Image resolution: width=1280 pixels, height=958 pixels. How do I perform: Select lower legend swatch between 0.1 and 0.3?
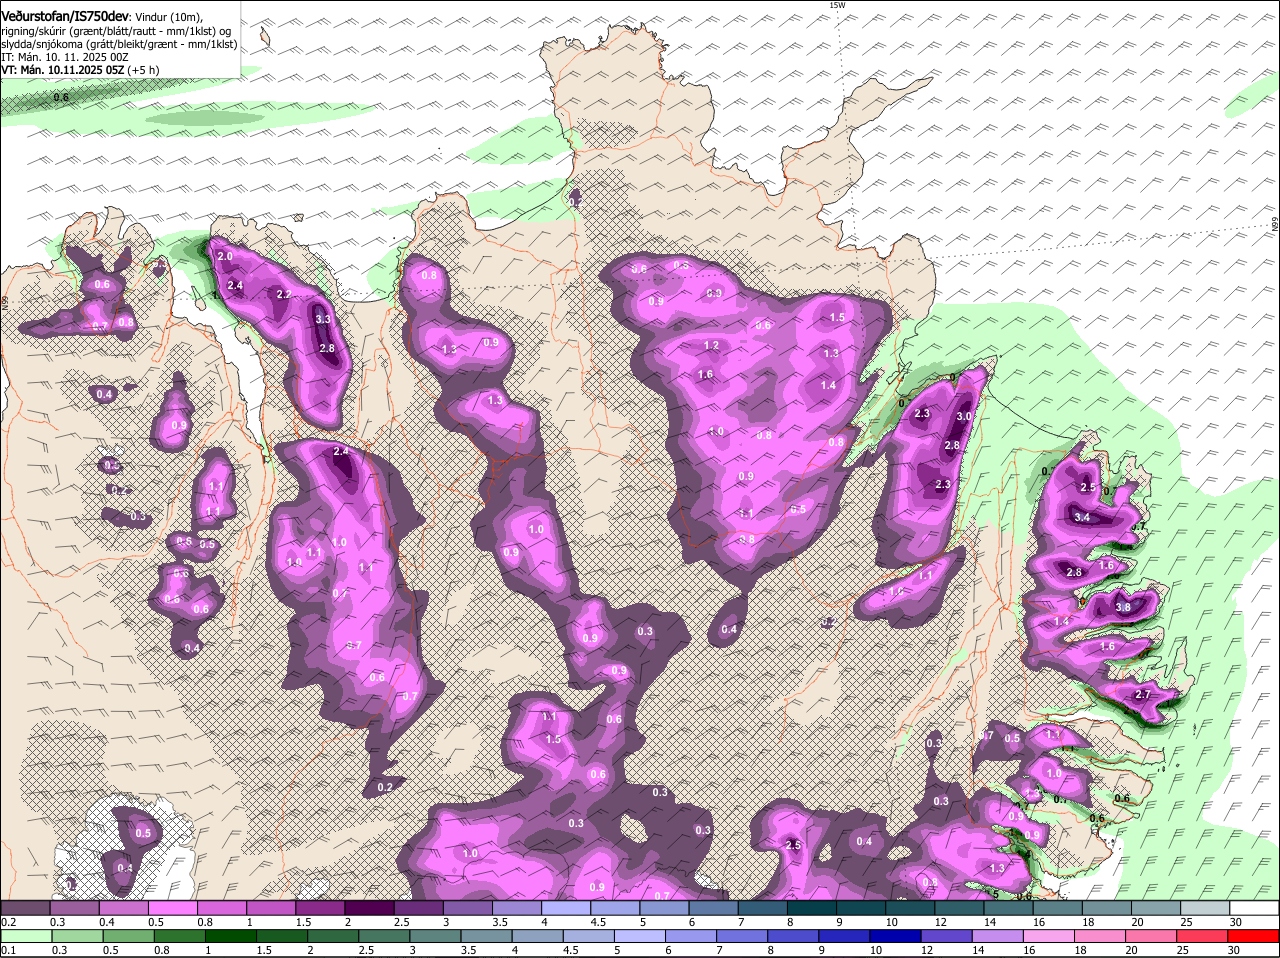[x=25, y=936]
